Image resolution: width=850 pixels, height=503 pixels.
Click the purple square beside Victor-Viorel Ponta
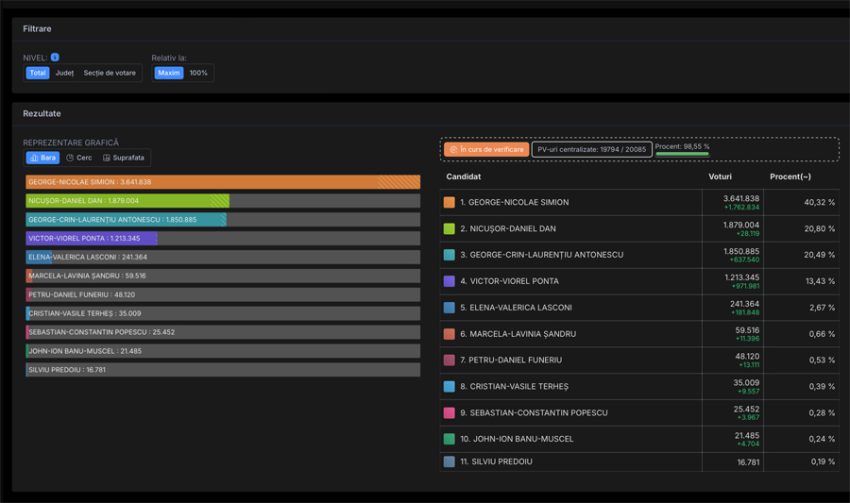point(449,281)
